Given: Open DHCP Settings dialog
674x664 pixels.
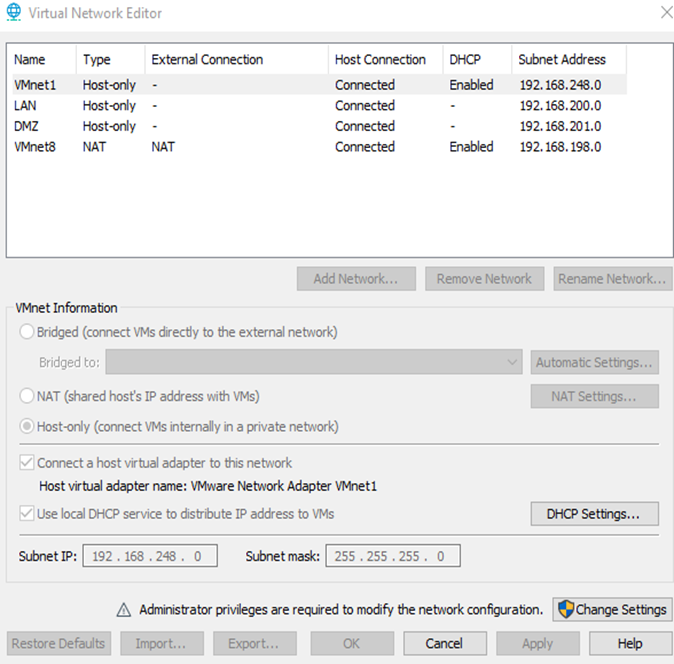Looking at the screenshot, I should pyautogui.click(x=594, y=514).
